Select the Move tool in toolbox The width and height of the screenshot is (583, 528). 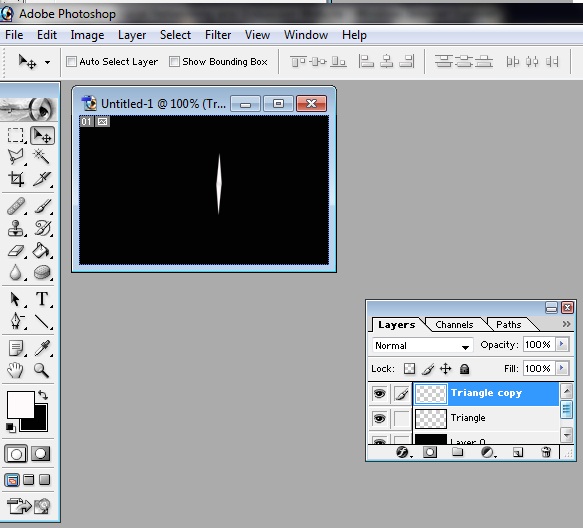(42, 135)
